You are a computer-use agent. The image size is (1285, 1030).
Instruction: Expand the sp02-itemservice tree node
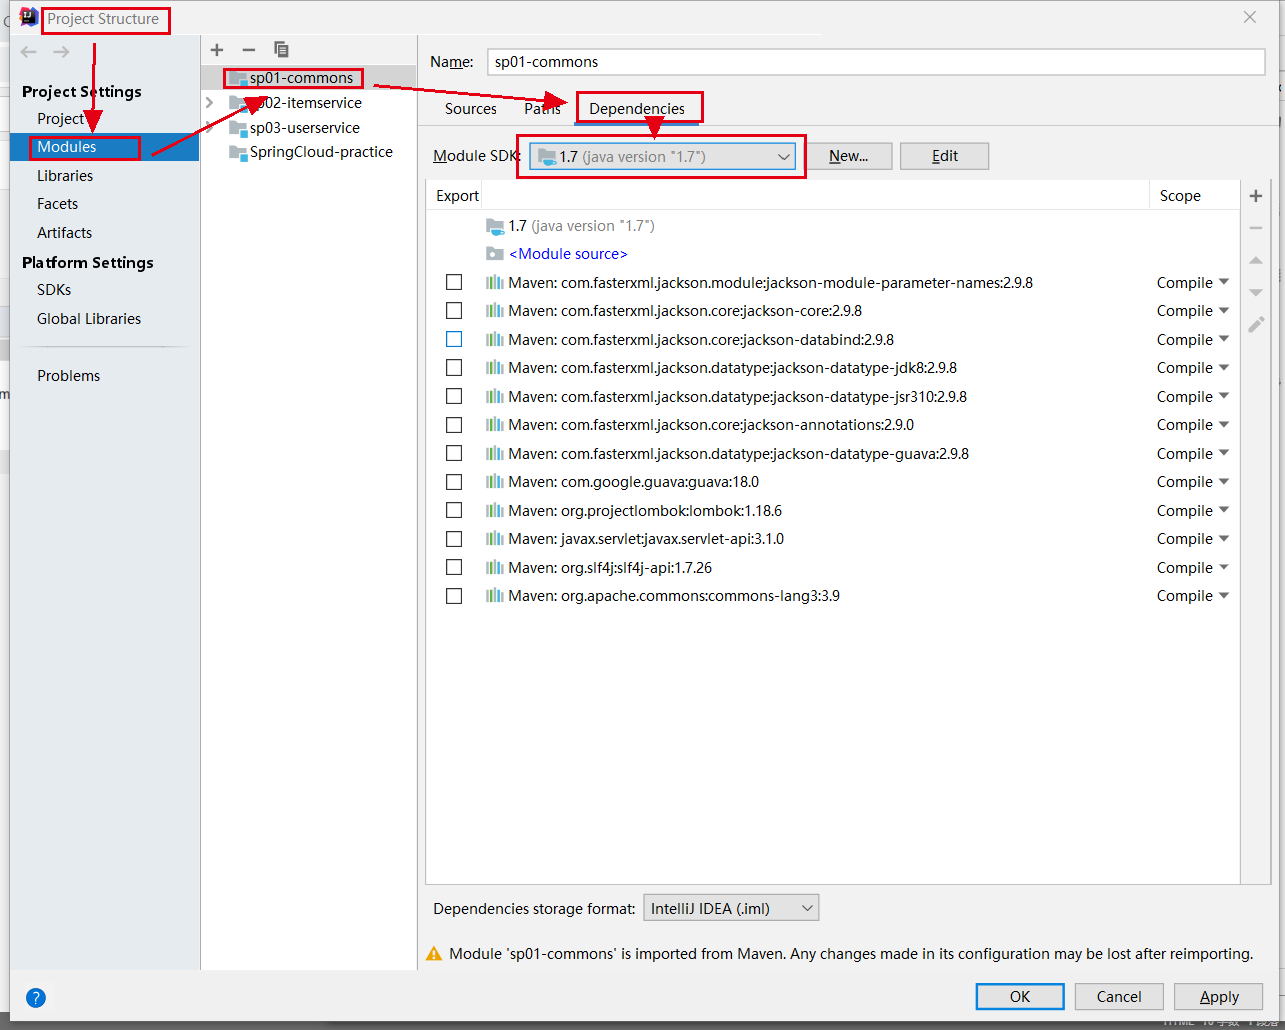(x=208, y=102)
